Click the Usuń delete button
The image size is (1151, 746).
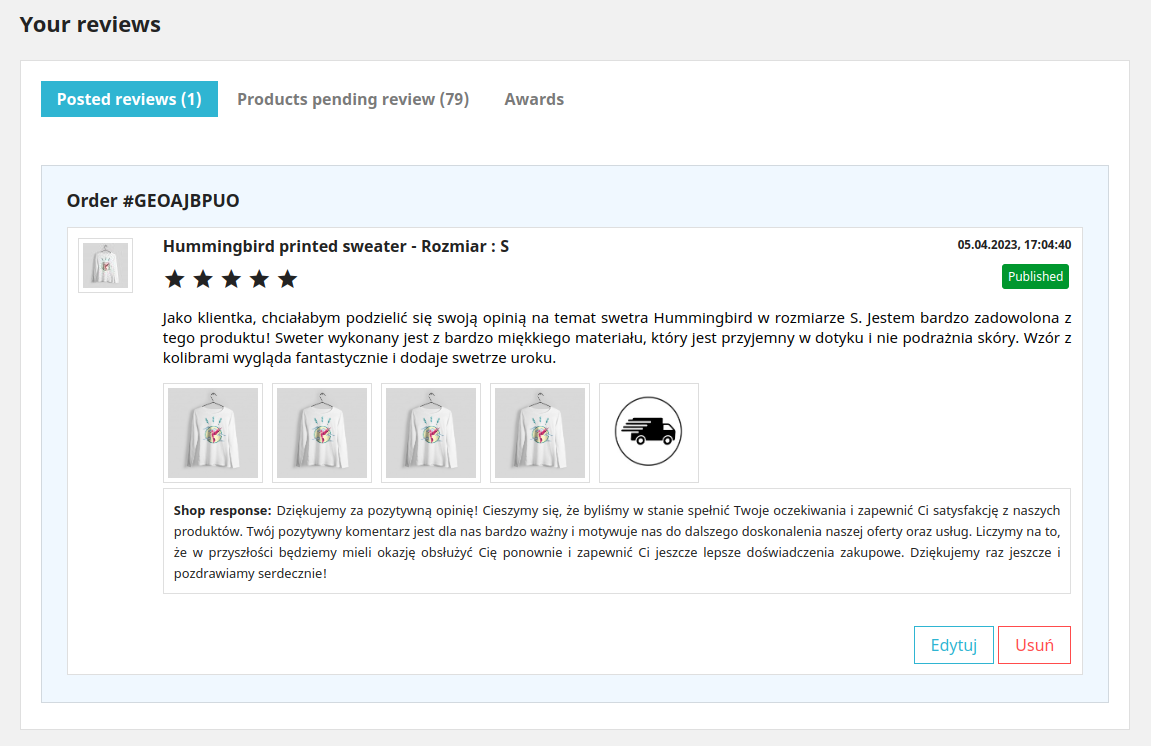1034,645
